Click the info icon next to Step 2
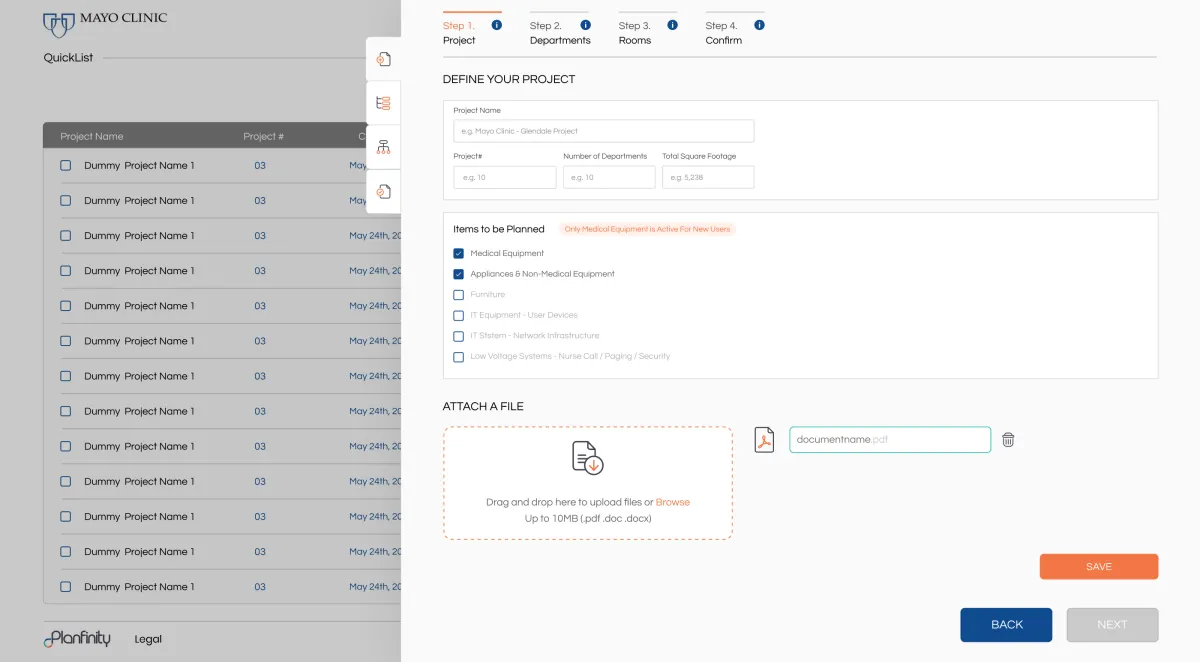 click(585, 25)
